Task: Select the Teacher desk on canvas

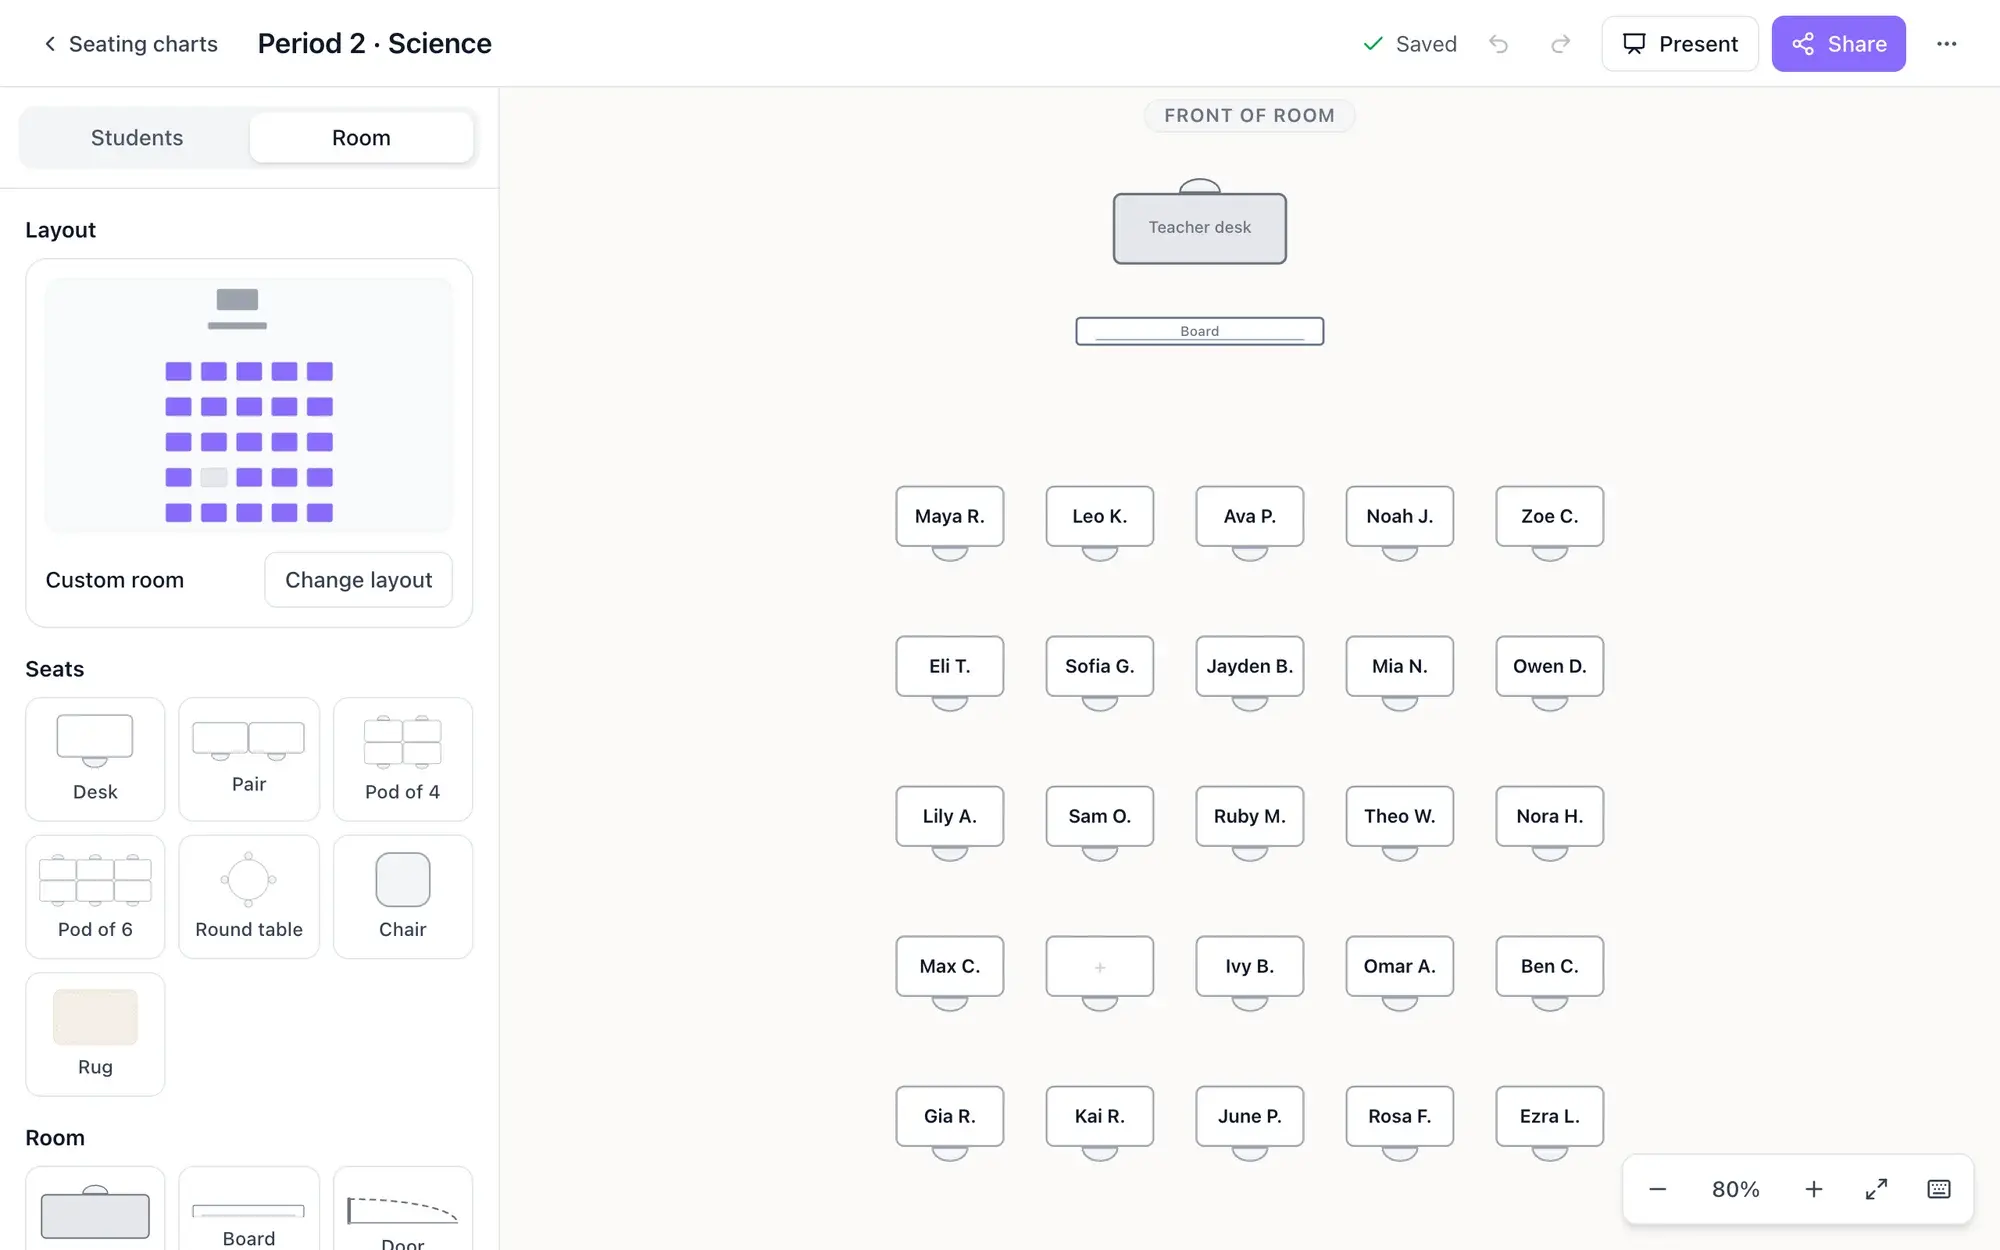Action: 1200,228
